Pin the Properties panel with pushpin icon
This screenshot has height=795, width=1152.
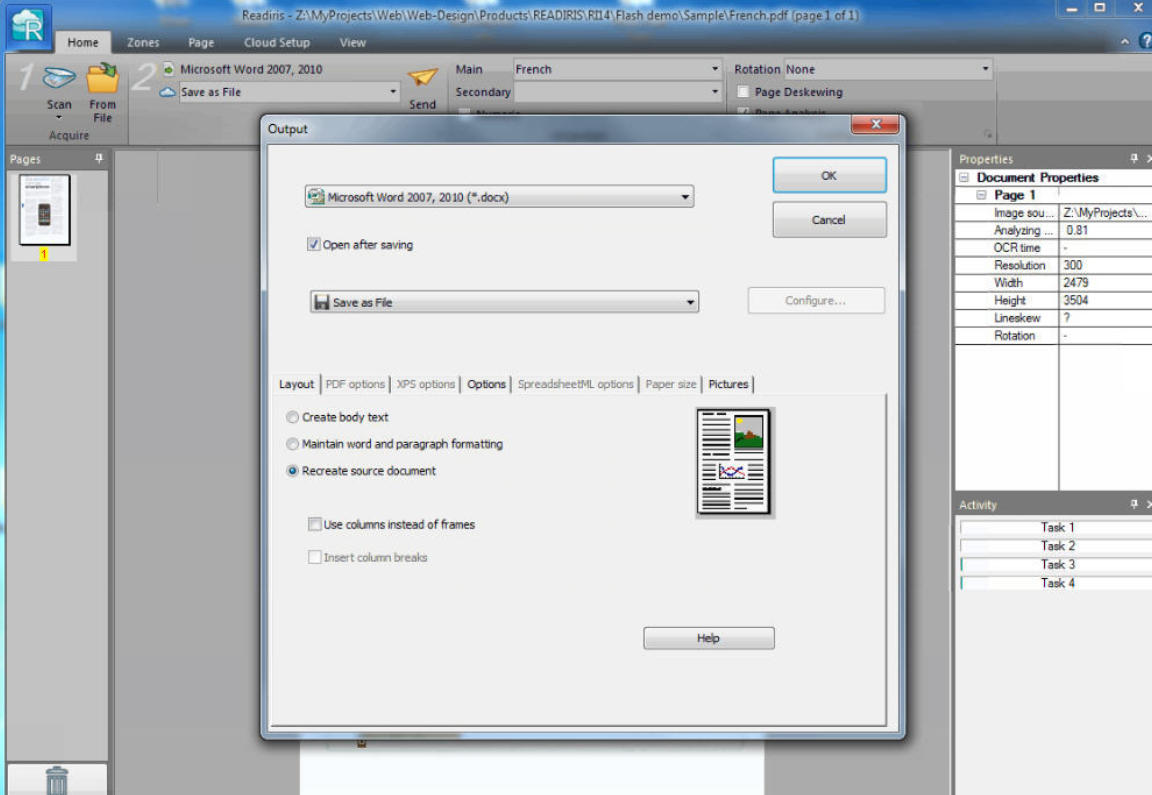(x=1133, y=159)
